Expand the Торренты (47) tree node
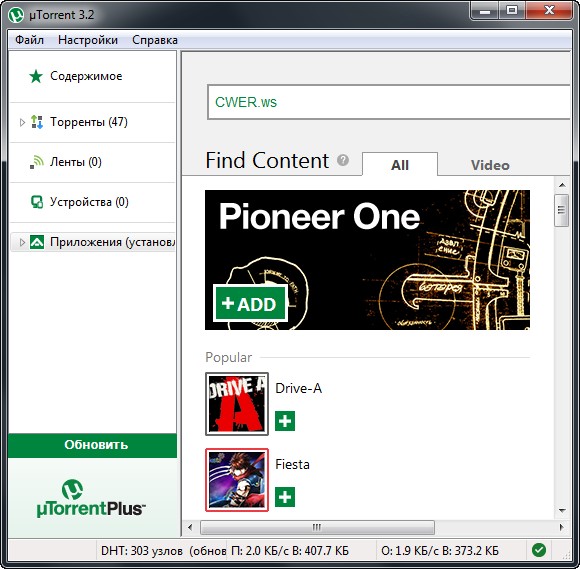Viewport: 580px width, 569px height. [x=22, y=122]
